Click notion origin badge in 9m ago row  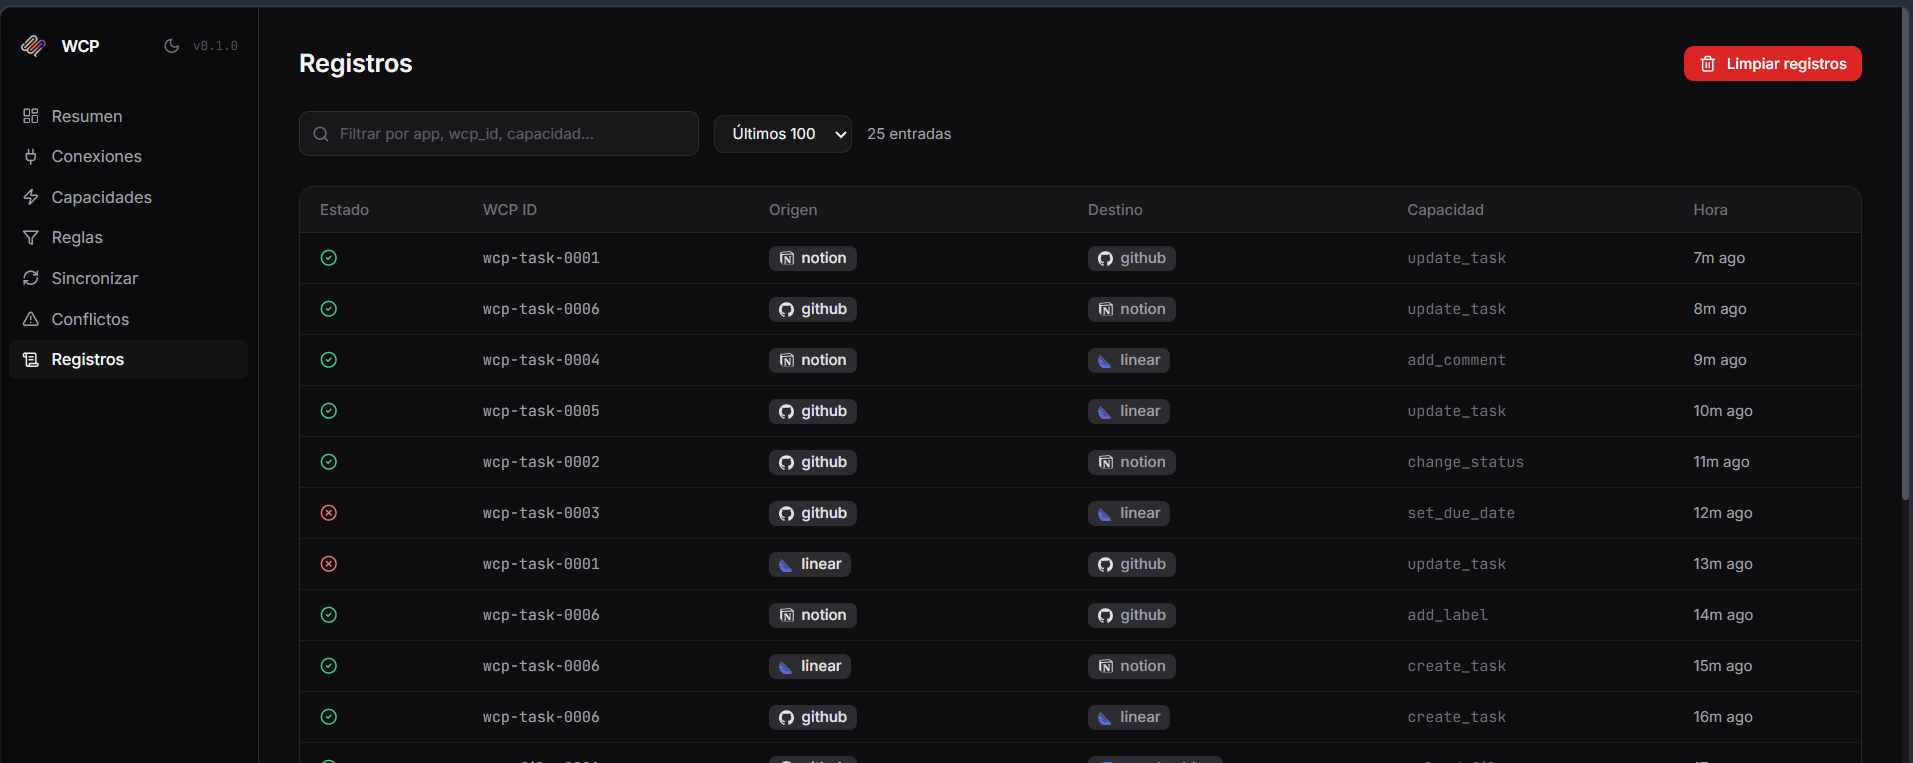812,360
